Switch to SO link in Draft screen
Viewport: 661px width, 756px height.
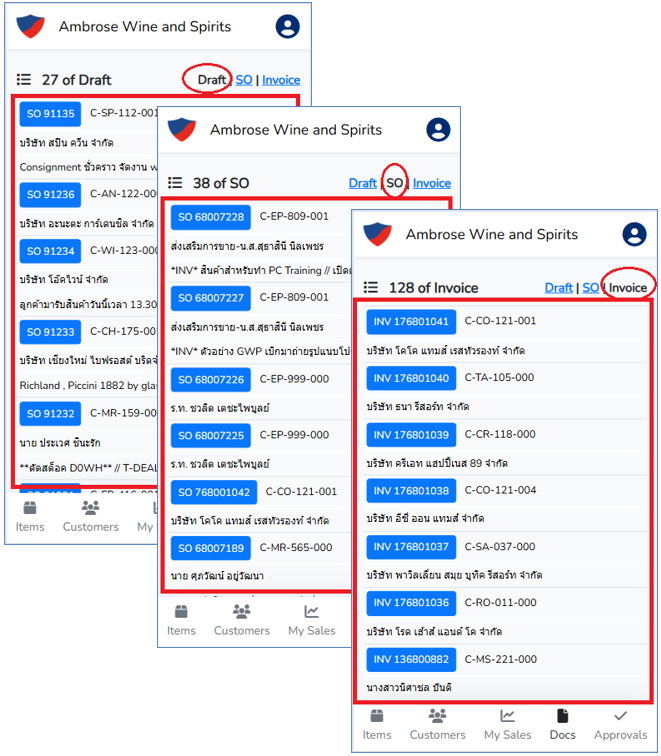244,80
